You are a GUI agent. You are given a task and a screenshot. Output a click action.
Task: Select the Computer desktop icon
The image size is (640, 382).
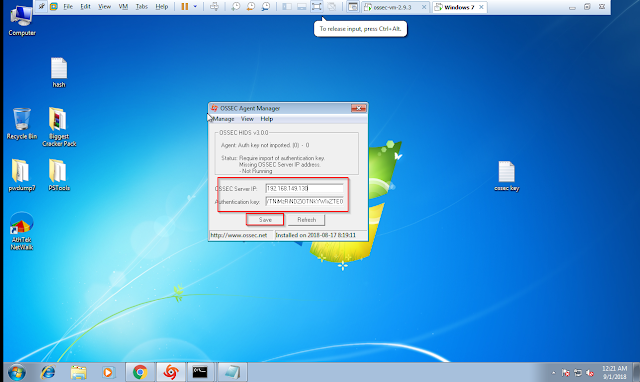[x=22, y=20]
